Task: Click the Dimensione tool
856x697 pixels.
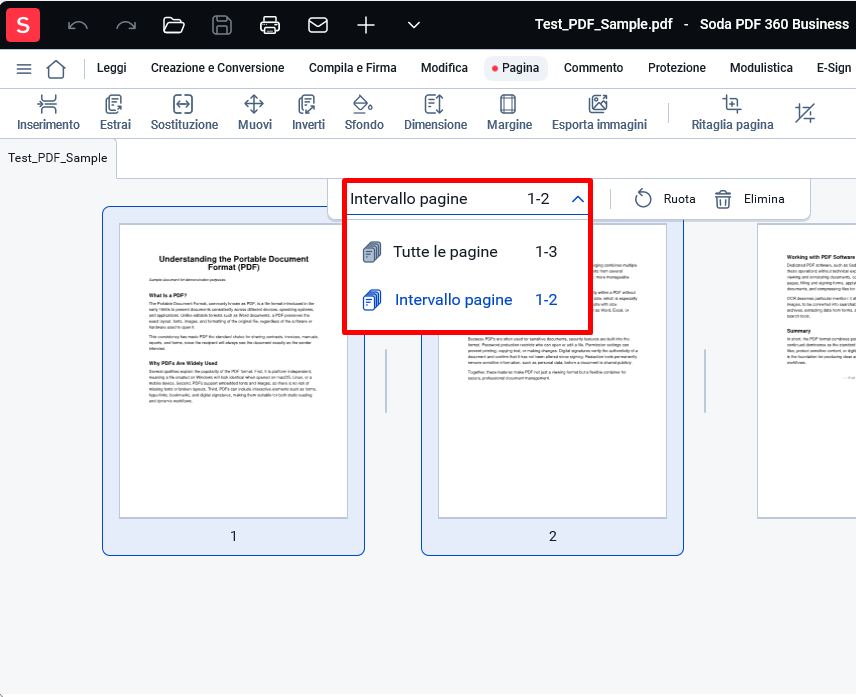Action: 435,113
